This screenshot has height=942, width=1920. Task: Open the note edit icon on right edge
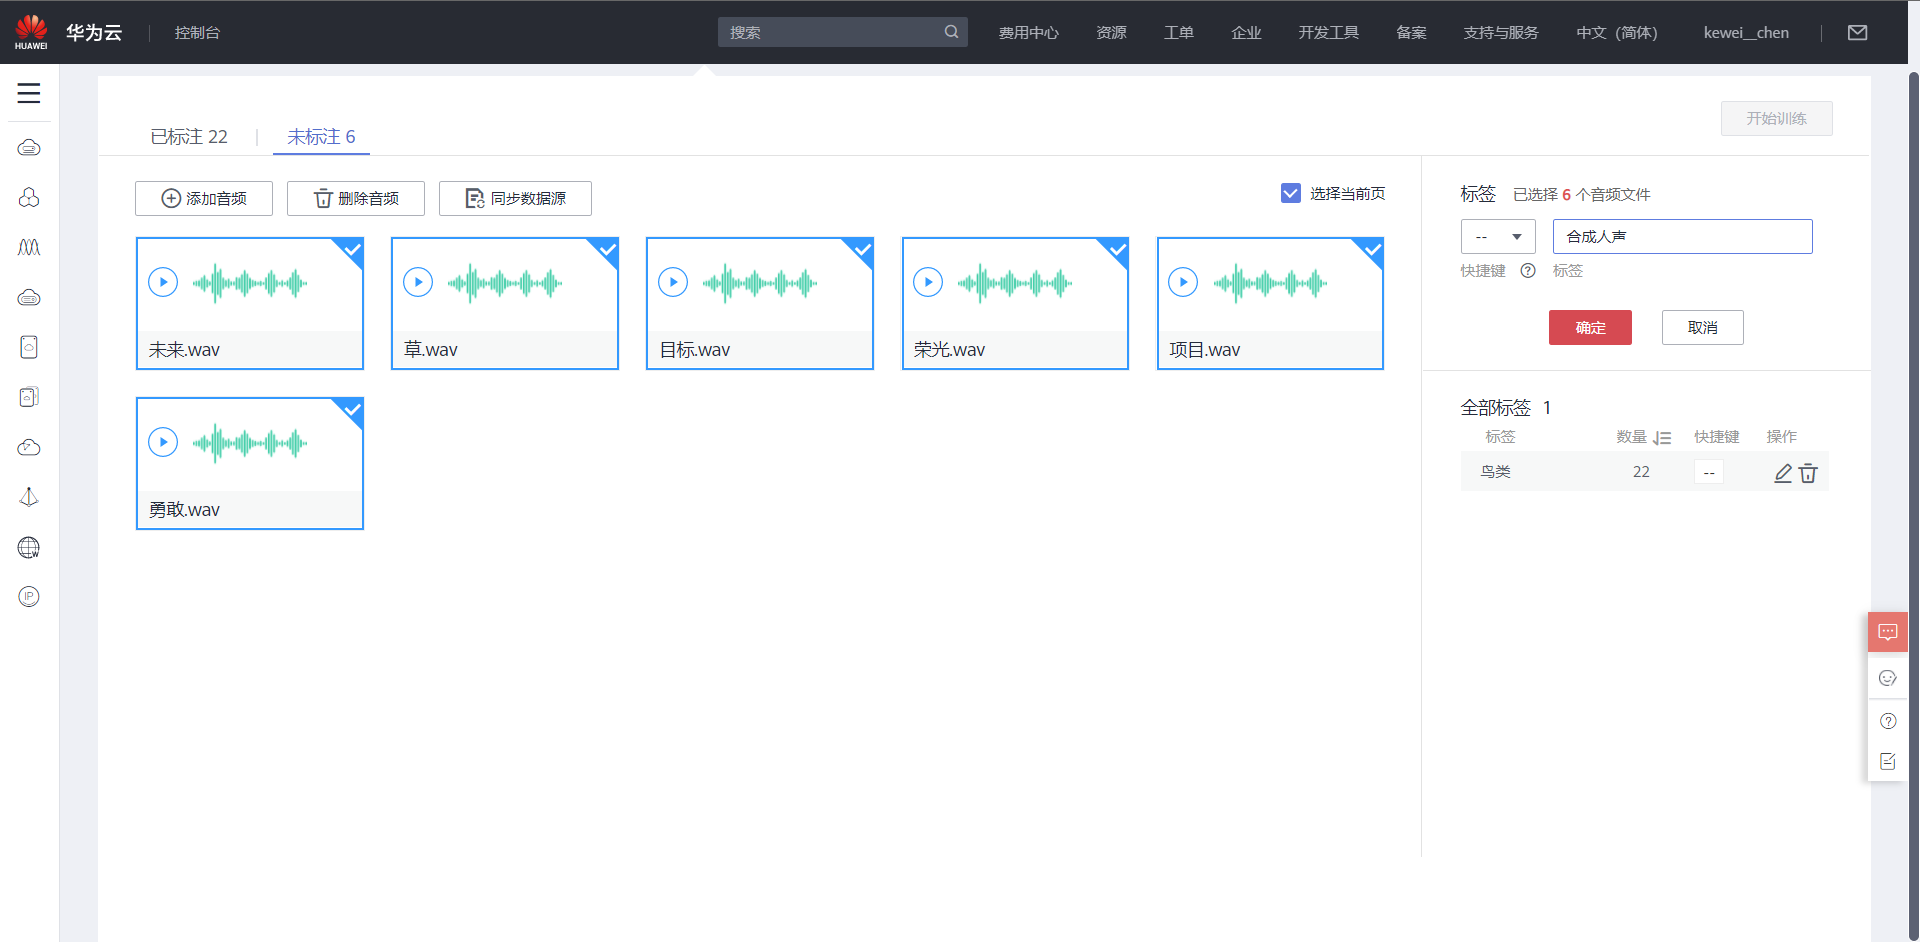click(1888, 762)
